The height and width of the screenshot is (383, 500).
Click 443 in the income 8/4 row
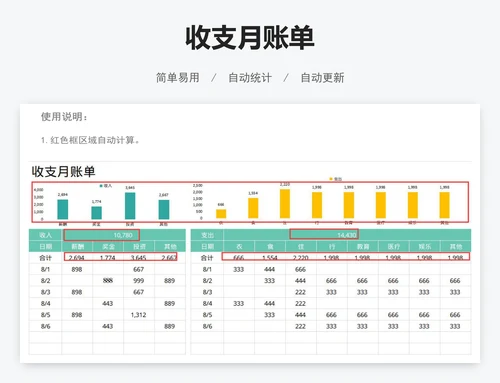[x=108, y=303]
